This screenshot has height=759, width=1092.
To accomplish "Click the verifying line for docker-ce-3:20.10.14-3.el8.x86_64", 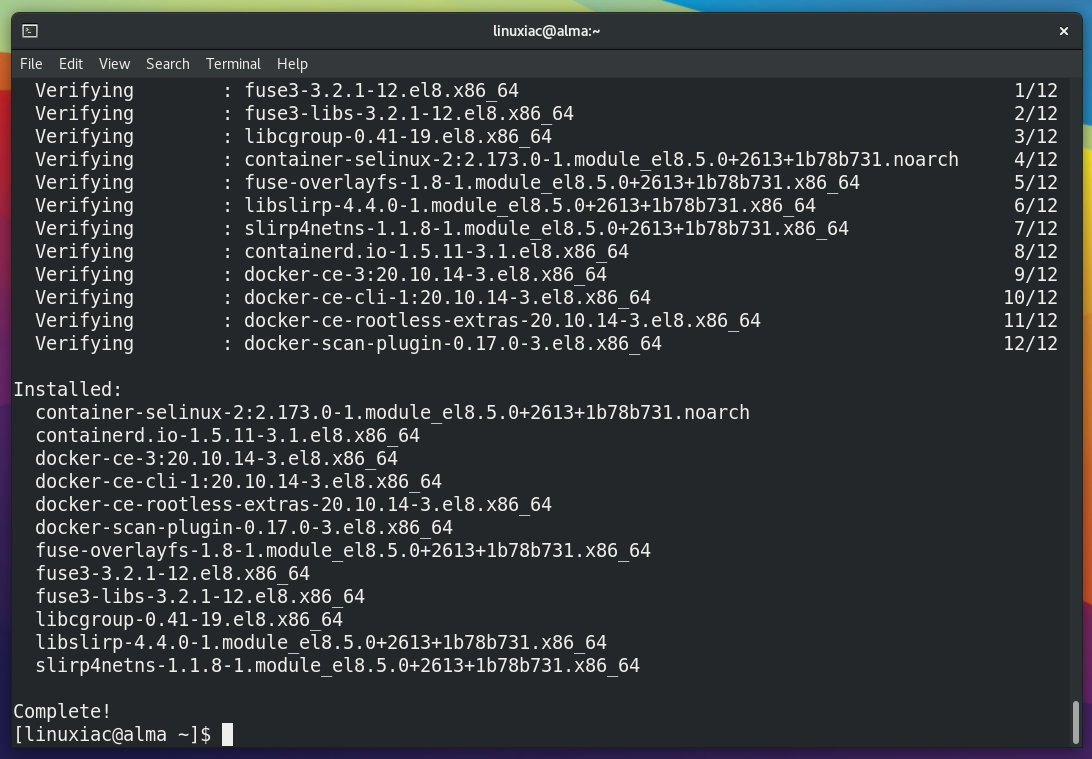I will (546, 274).
